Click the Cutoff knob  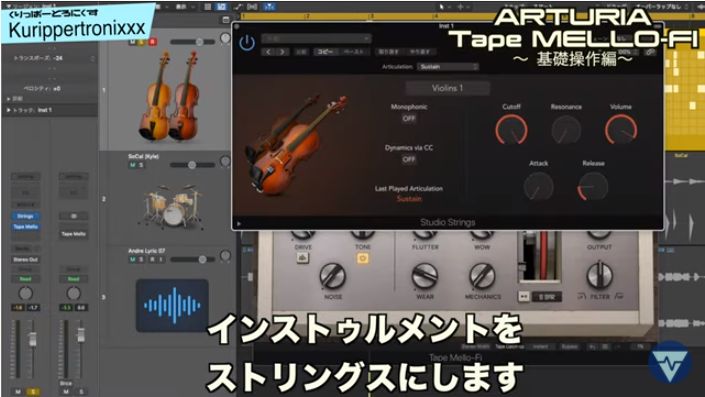pyautogui.click(x=511, y=129)
